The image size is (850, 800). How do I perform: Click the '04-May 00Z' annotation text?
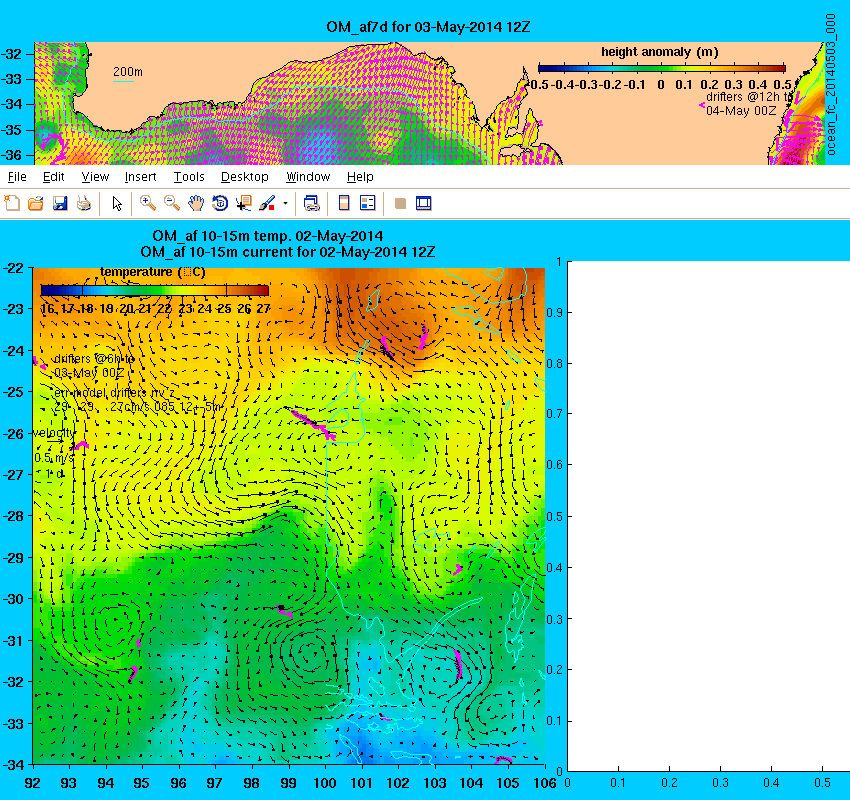click(741, 111)
